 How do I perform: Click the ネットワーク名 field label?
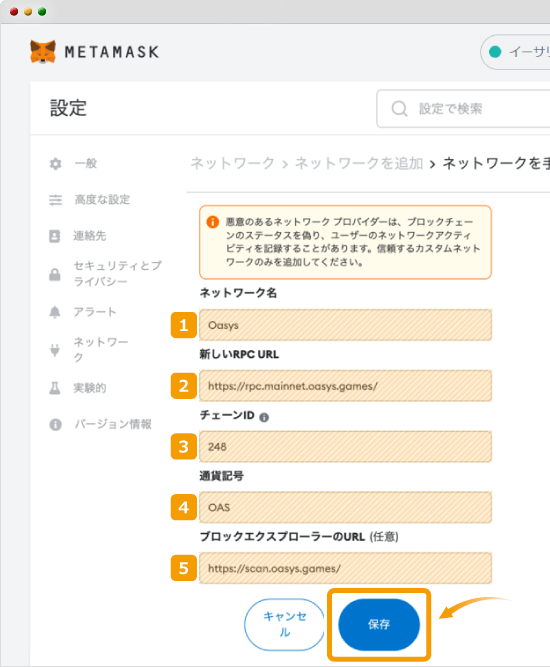pyautogui.click(x=238, y=293)
